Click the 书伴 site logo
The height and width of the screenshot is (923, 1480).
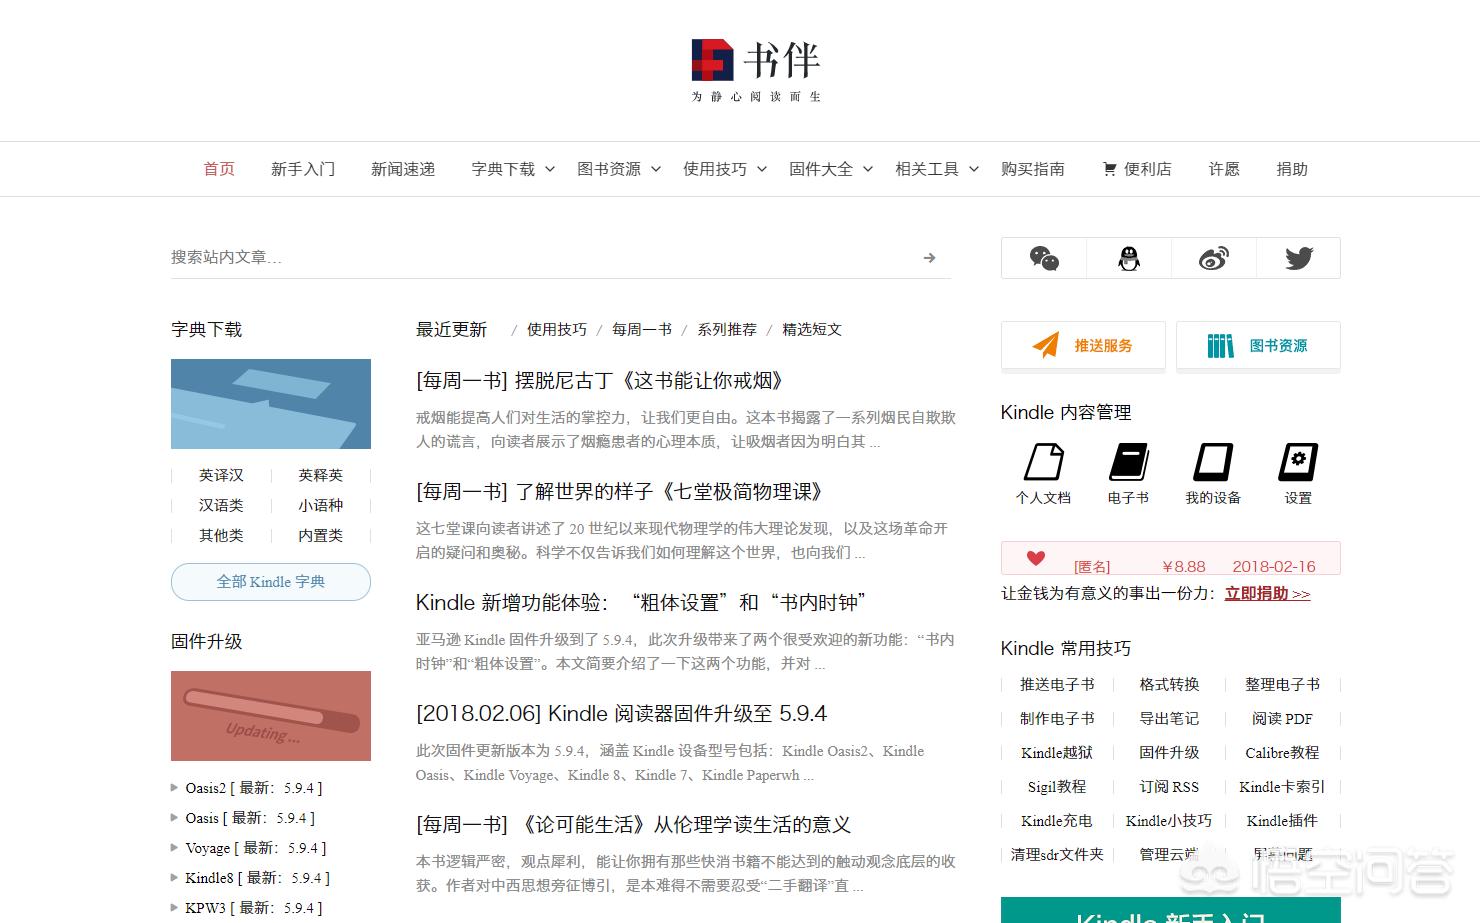(756, 69)
